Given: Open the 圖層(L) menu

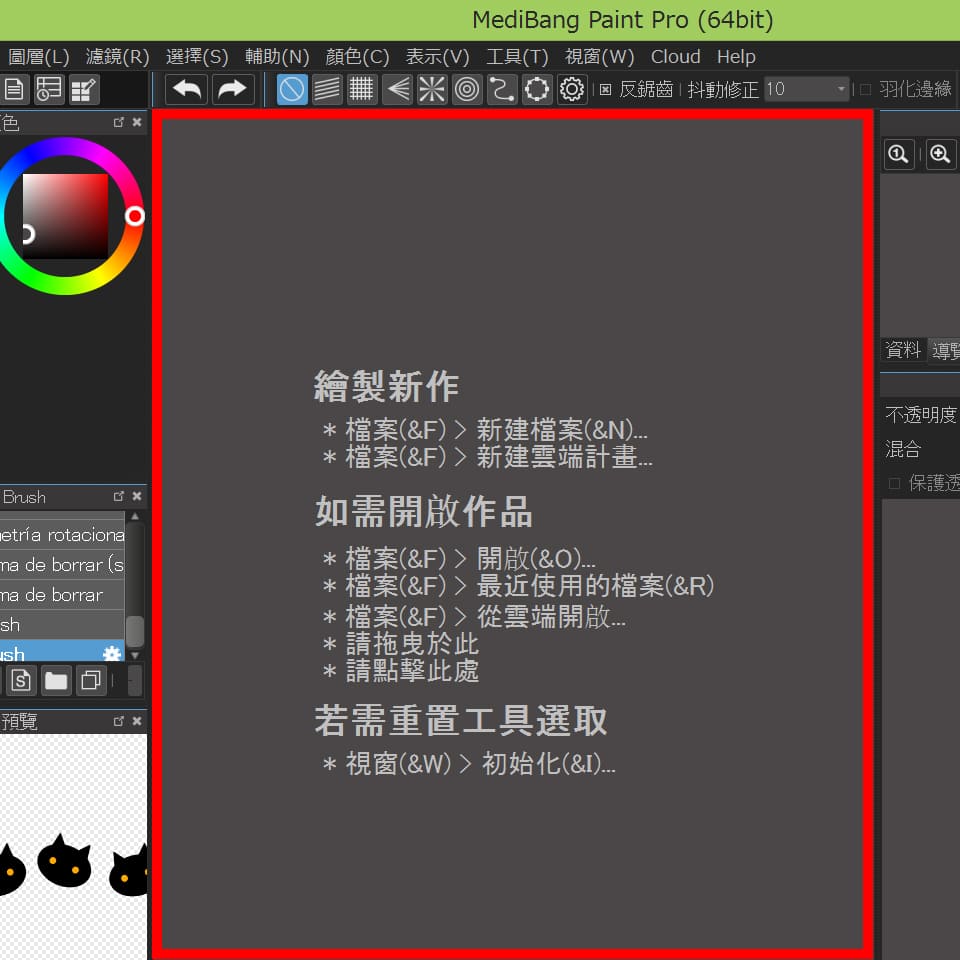Looking at the screenshot, I should pos(39,57).
